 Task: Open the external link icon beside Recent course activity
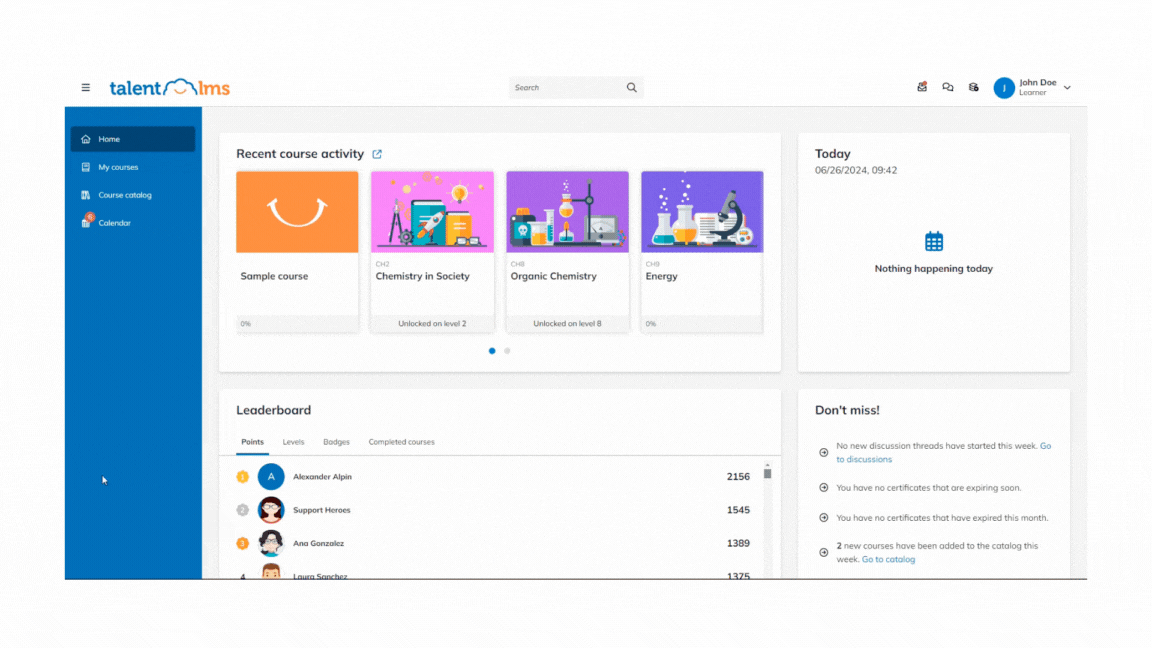click(x=377, y=154)
